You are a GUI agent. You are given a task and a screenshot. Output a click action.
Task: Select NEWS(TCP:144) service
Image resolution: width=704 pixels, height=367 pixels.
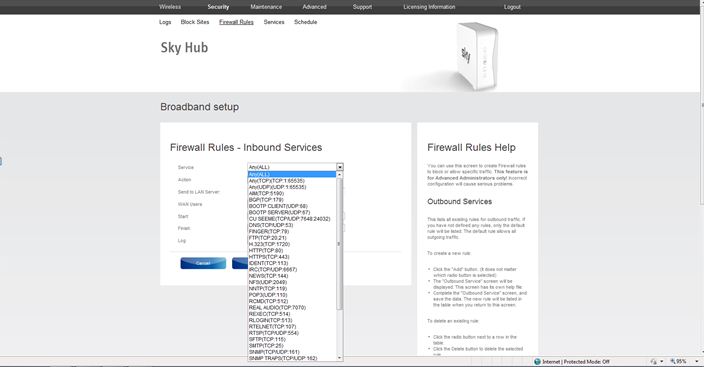pyautogui.click(x=292, y=276)
